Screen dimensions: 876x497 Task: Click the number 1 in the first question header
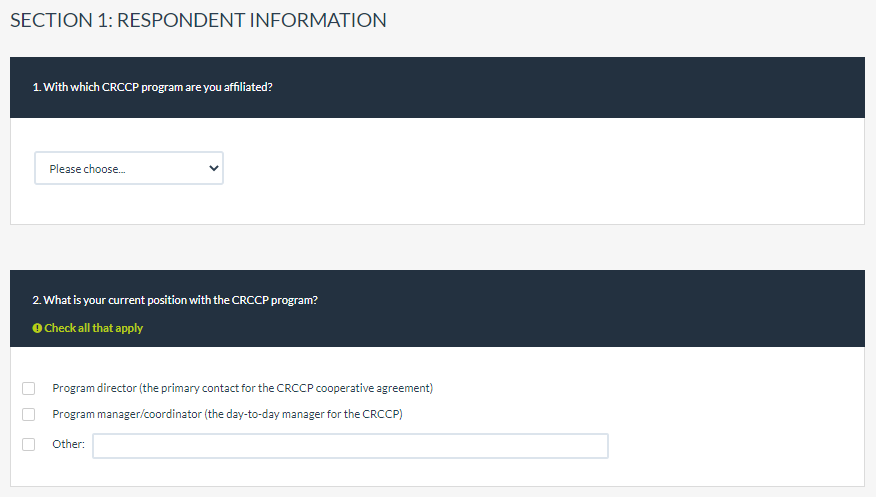pos(36,87)
